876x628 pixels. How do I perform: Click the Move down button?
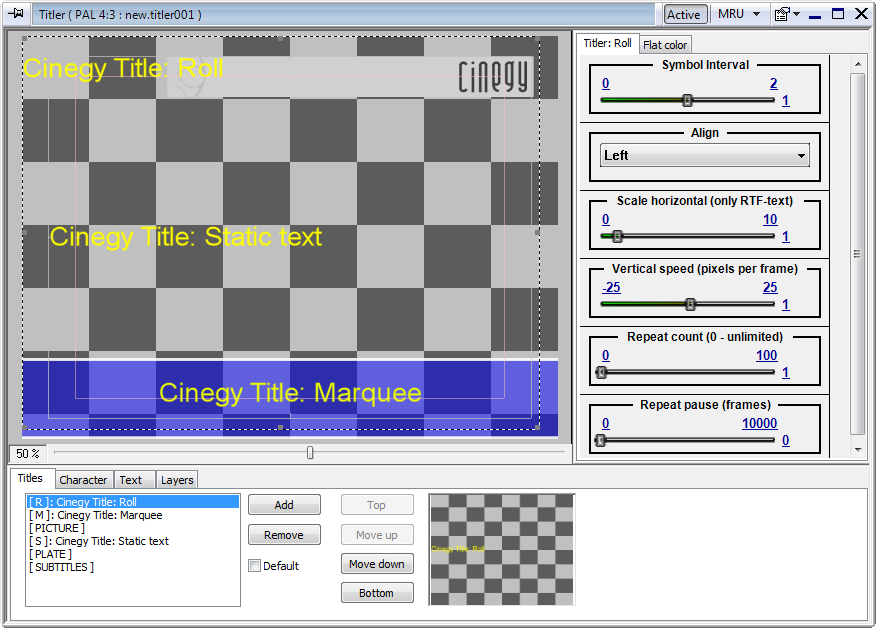[x=377, y=564]
